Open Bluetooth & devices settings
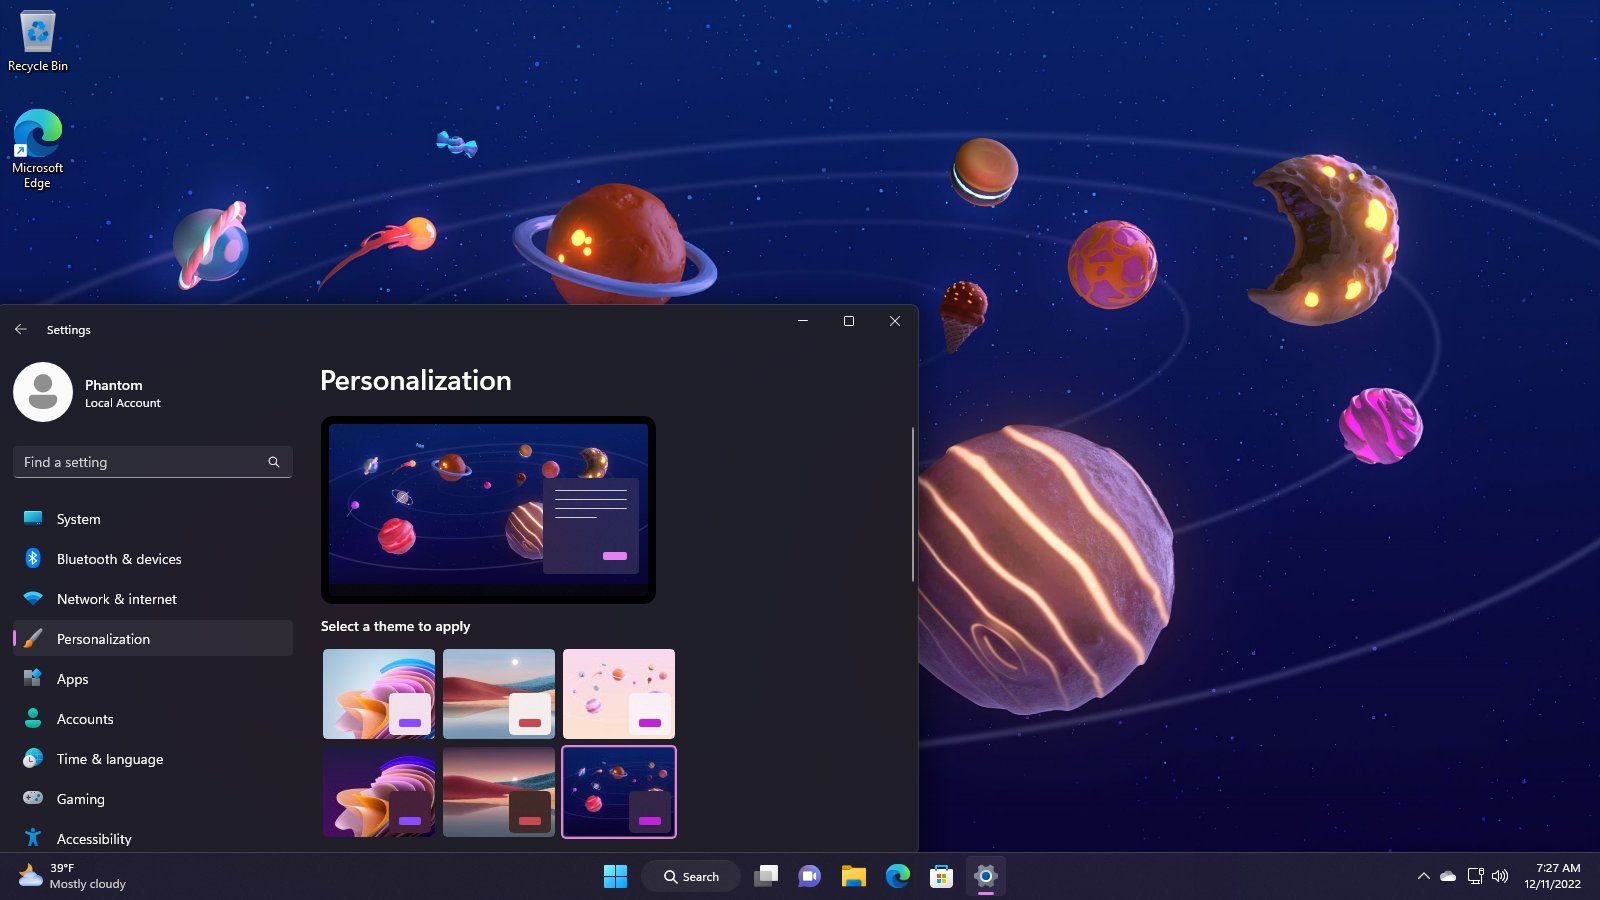 pyautogui.click(x=119, y=559)
